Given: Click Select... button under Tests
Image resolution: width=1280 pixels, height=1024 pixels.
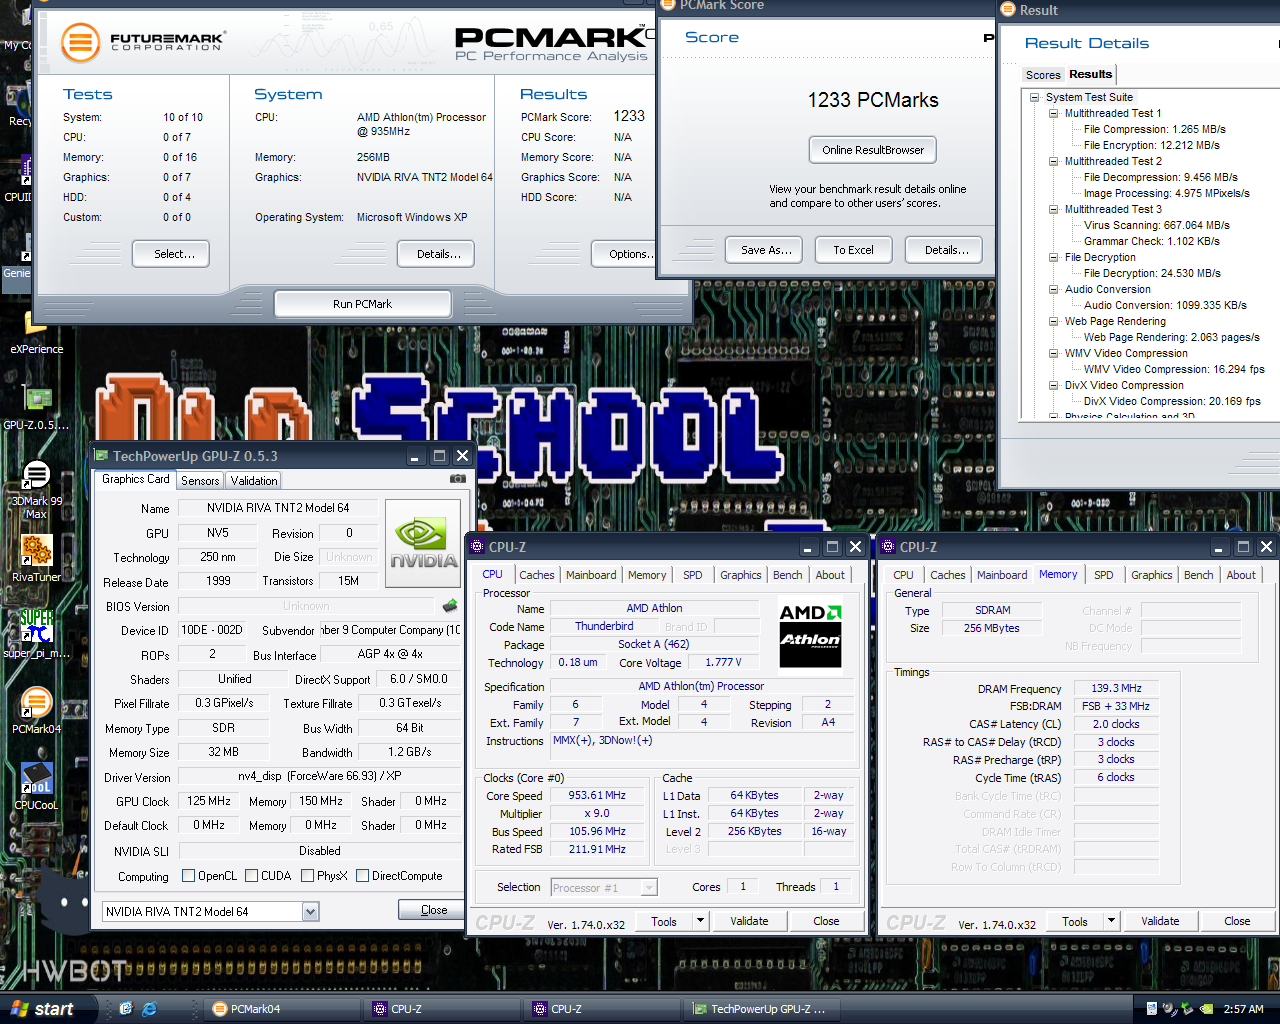Looking at the screenshot, I should coord(171,254).
